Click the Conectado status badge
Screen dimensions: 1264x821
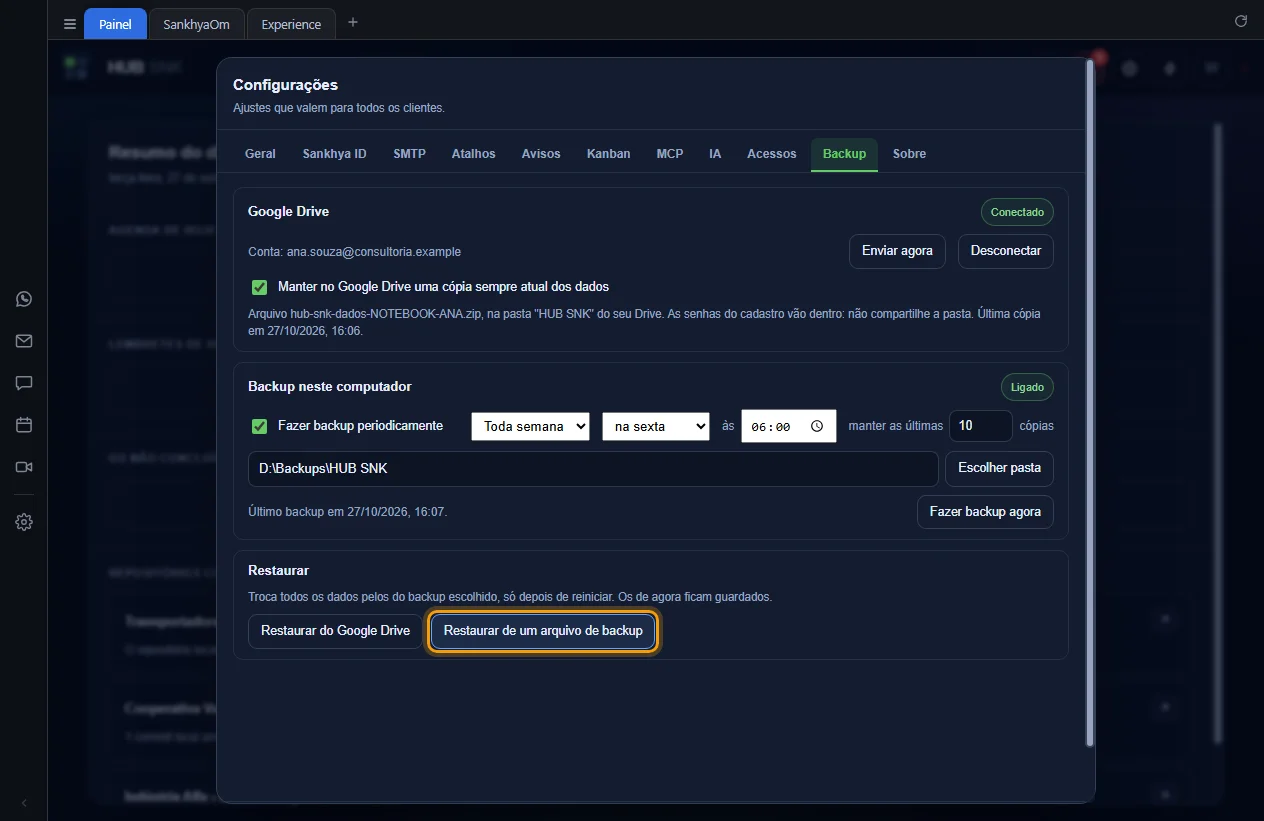pos(1017,212)
